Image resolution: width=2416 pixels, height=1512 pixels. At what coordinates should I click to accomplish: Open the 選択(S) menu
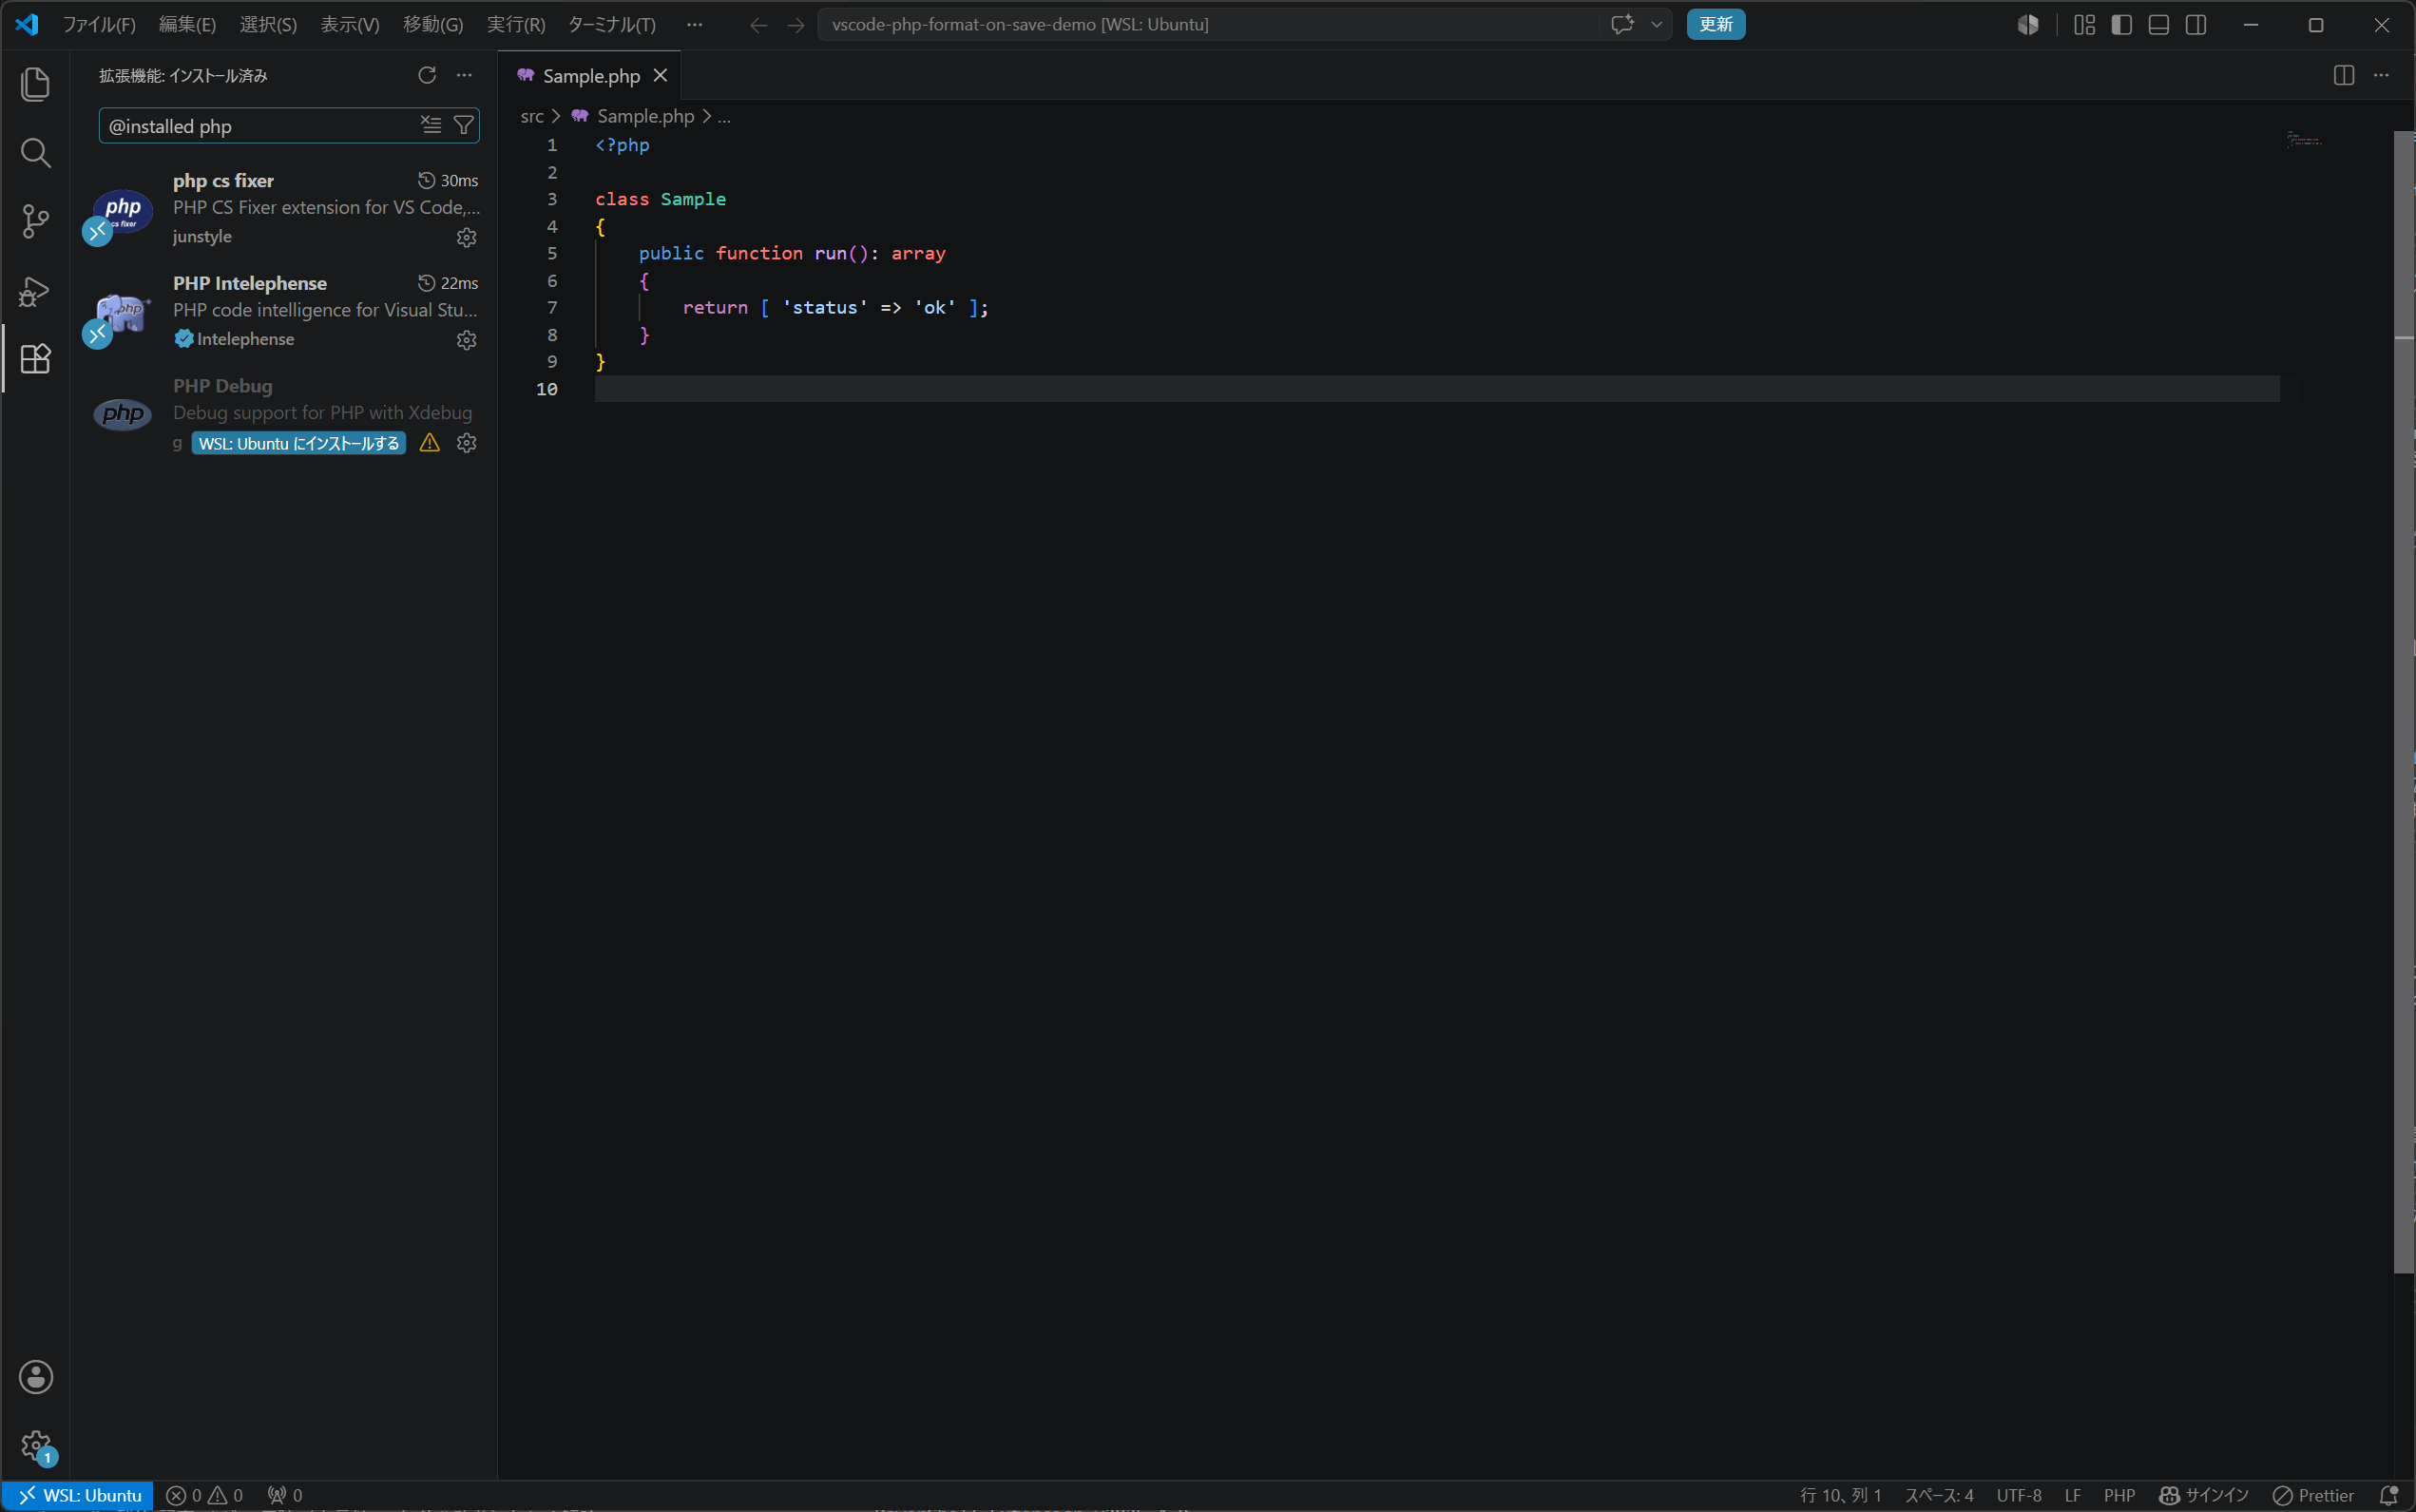268,24
